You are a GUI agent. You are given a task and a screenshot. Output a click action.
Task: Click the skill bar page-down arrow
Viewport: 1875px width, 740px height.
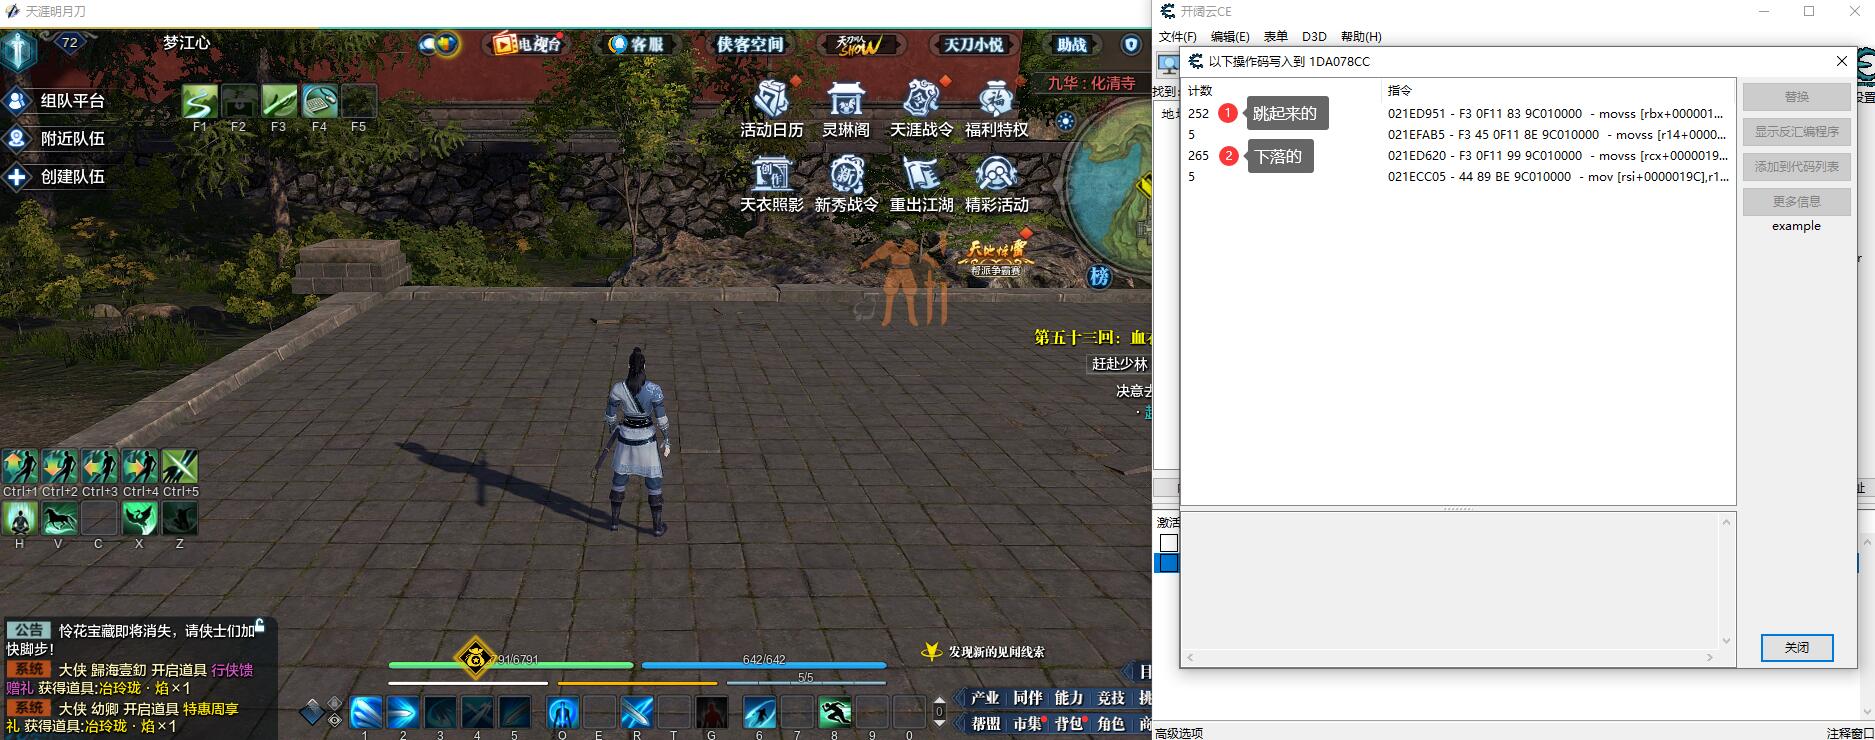[x=939, y=723]
